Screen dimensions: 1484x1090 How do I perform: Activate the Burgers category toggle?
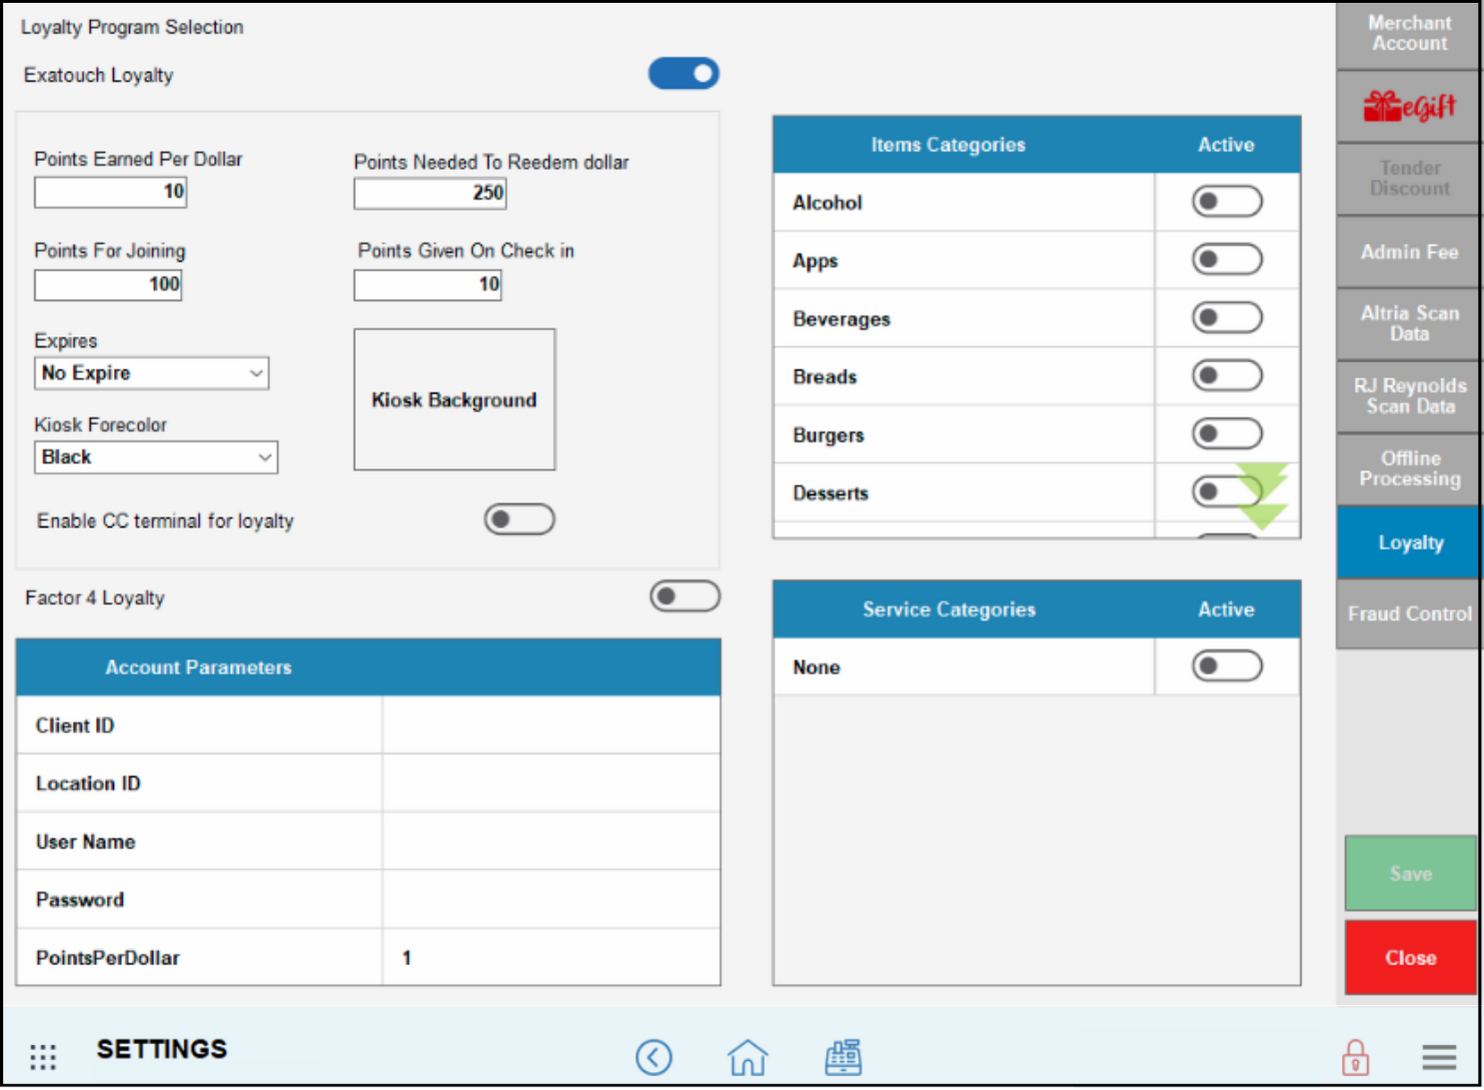(1227, 434)
